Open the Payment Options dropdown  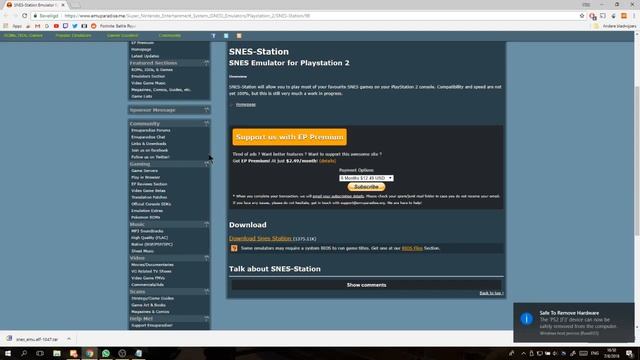point(366,178)
